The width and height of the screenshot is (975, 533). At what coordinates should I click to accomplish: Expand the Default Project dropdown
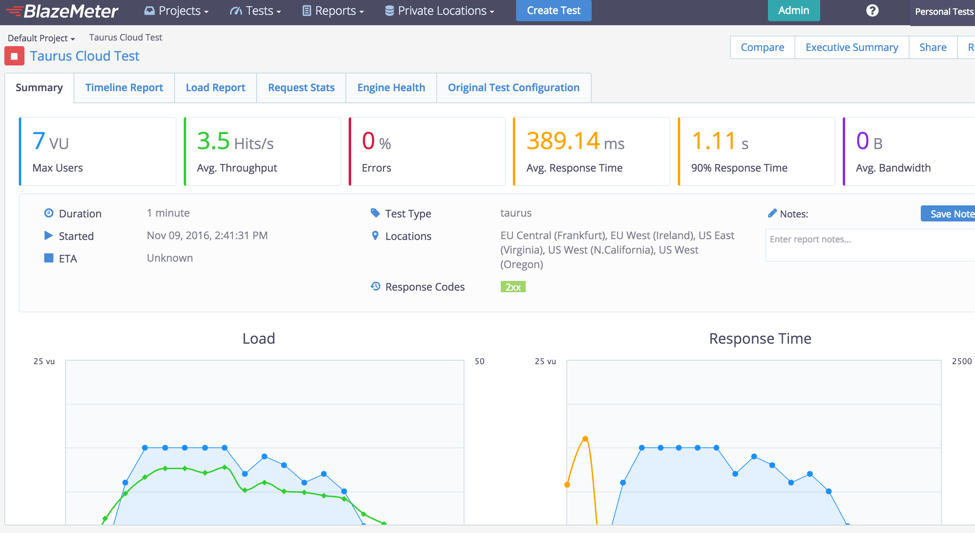point(41,38)
